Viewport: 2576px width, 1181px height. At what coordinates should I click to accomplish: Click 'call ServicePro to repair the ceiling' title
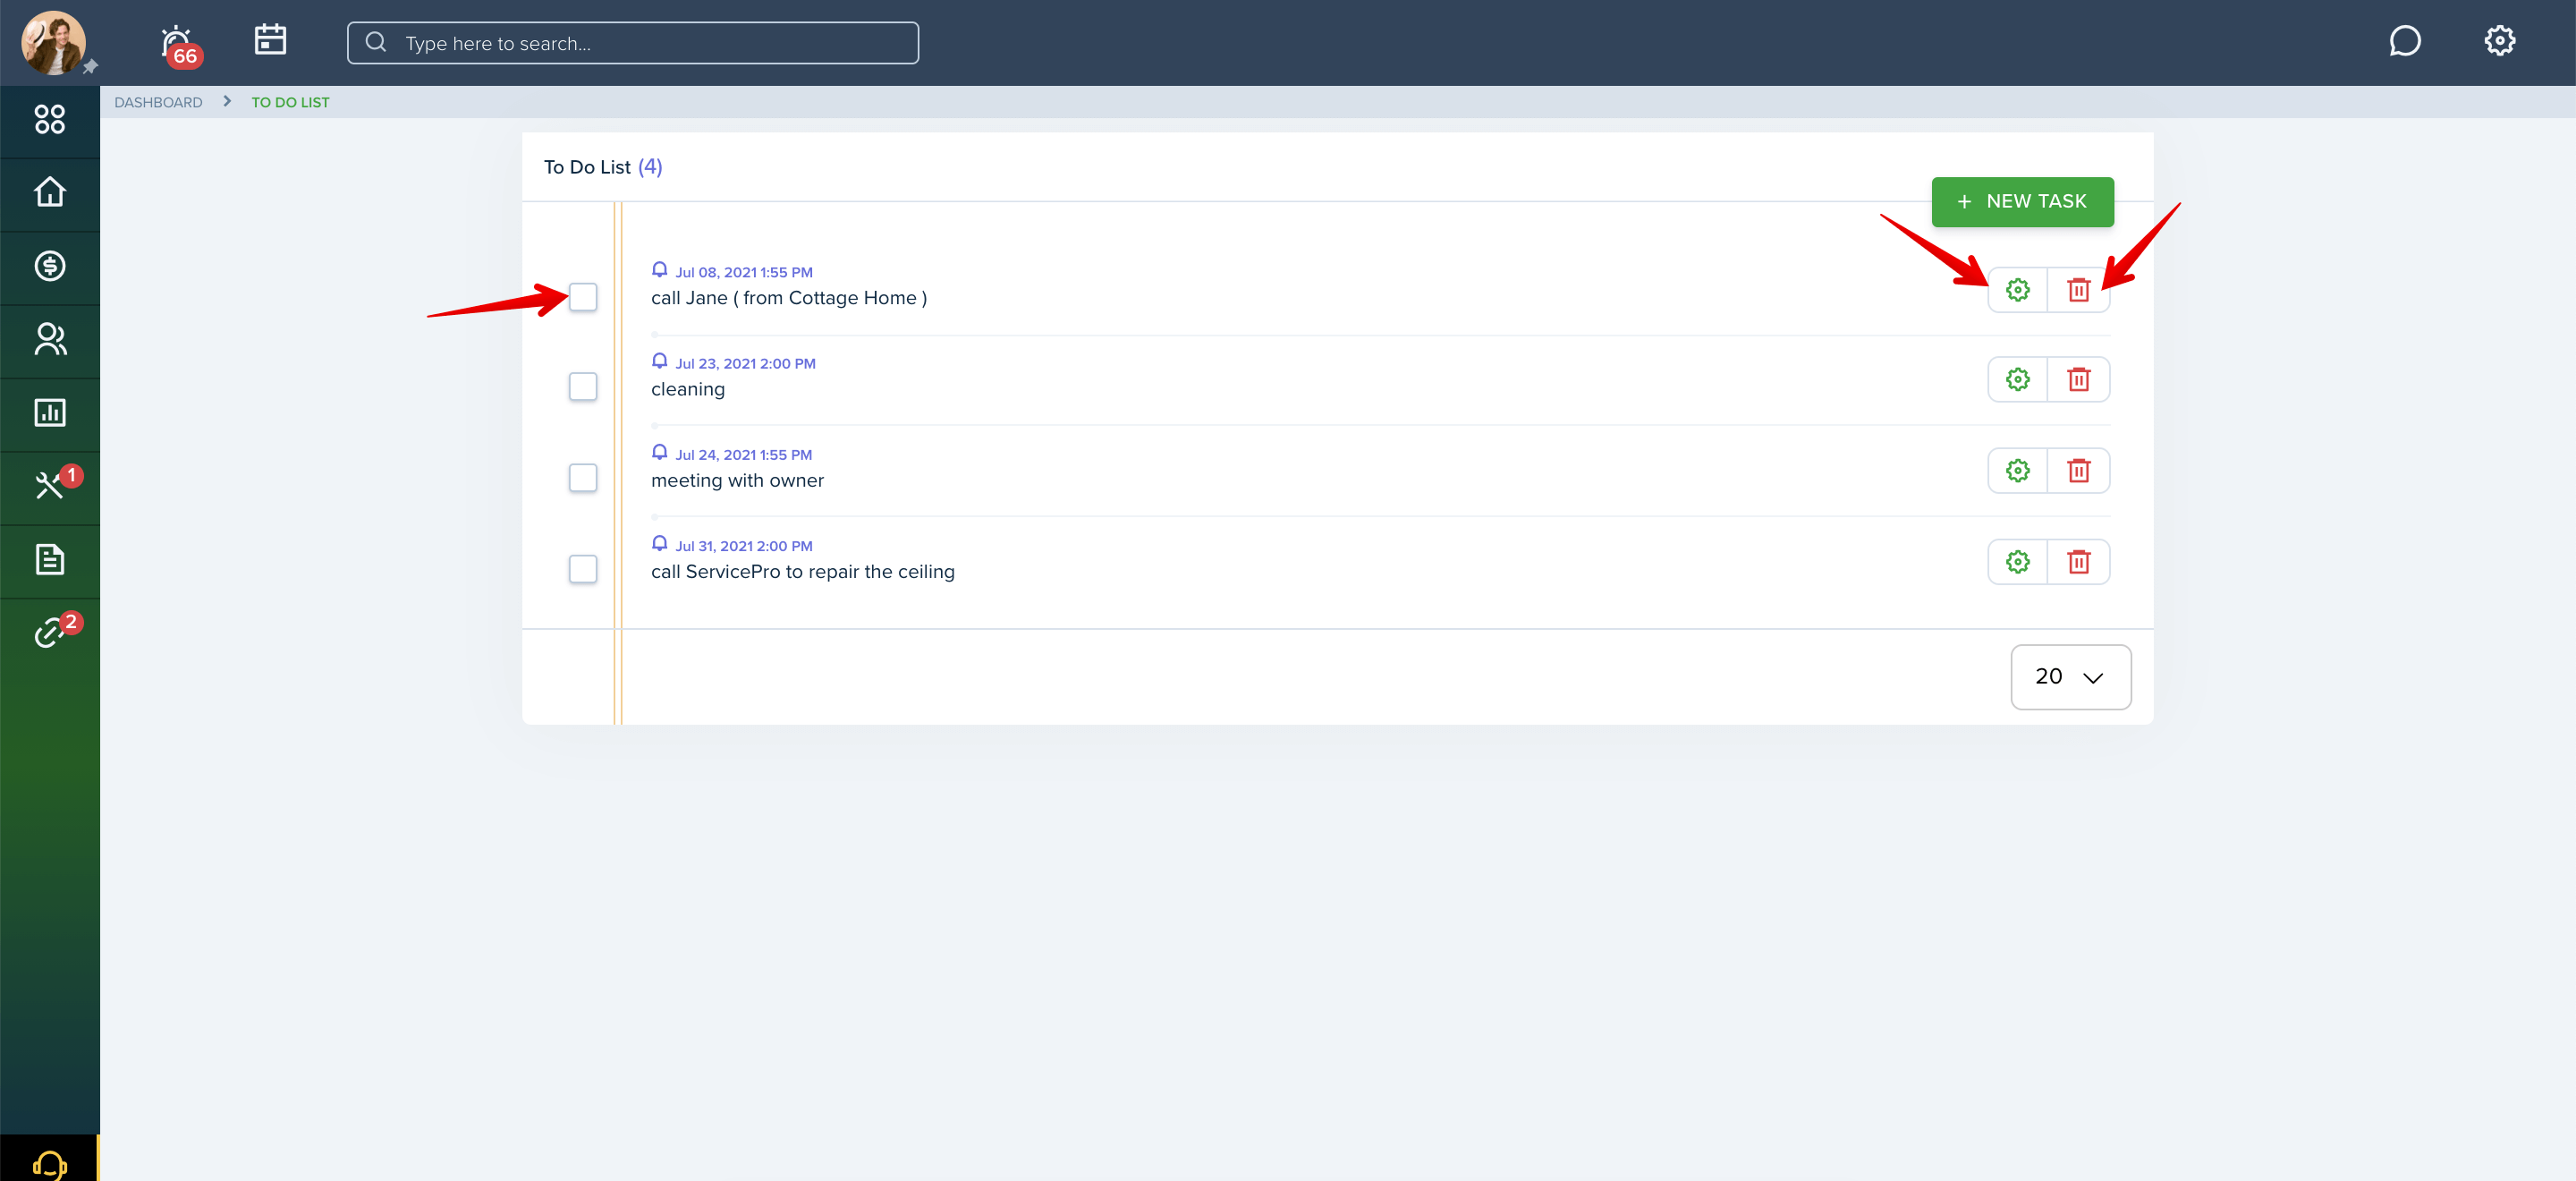[x=803, y=572]
